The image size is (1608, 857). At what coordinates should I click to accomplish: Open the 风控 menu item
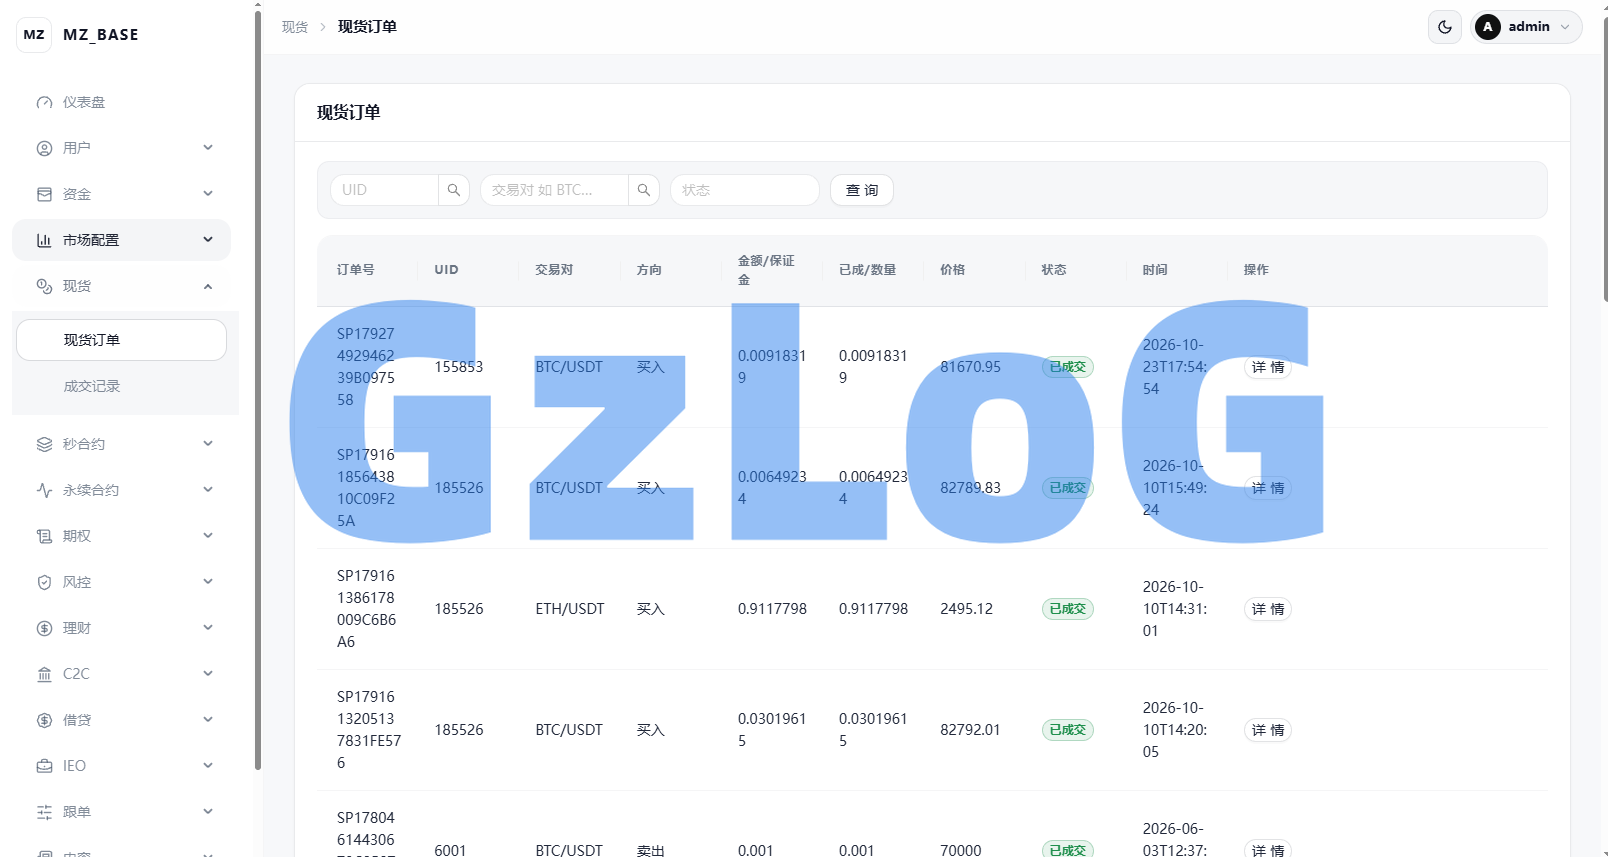(x=121, y=582)
